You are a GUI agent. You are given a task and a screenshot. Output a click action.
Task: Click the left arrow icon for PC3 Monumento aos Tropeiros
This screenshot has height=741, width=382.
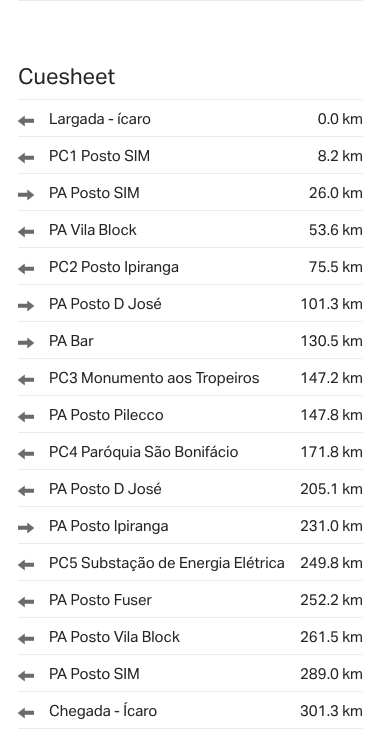coord(26,379)
